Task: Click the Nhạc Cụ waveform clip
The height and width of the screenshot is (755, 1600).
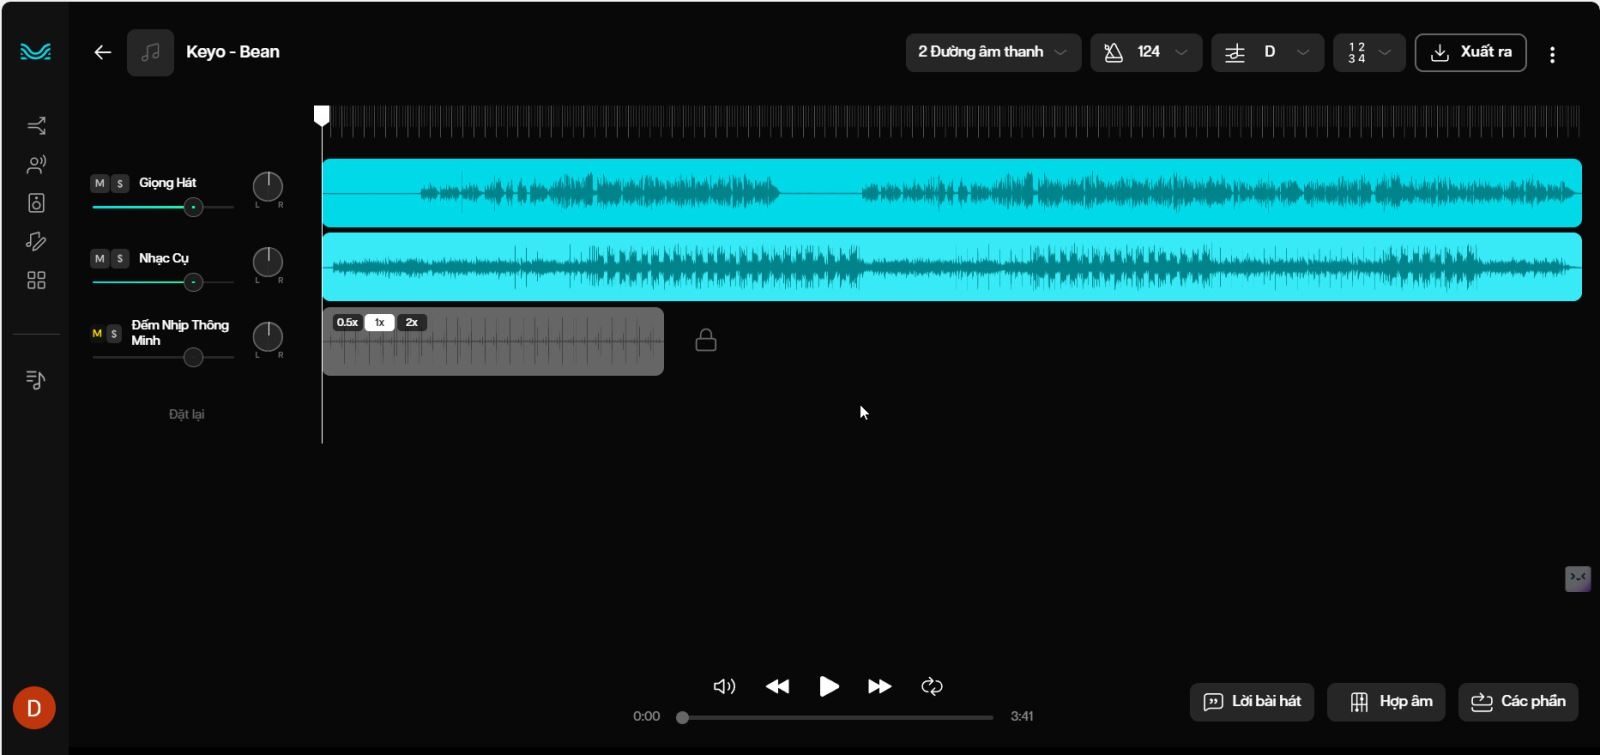Action: click(951, 267)
